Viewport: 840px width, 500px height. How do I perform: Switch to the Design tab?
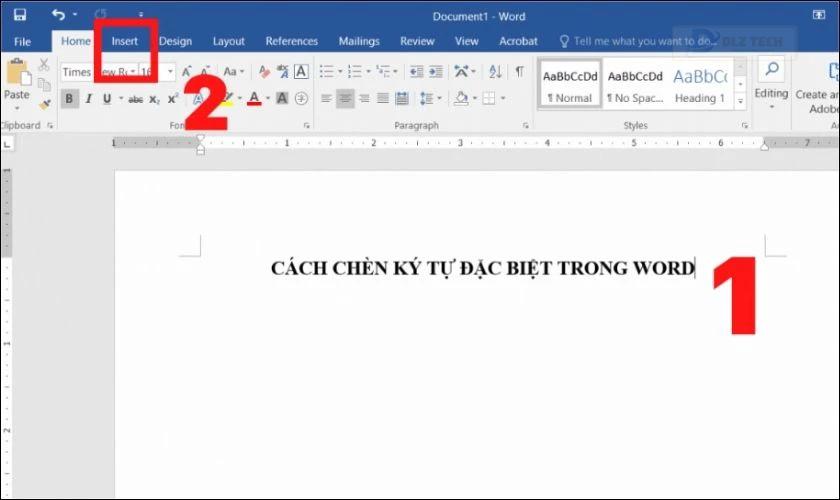tap(175, 41)
